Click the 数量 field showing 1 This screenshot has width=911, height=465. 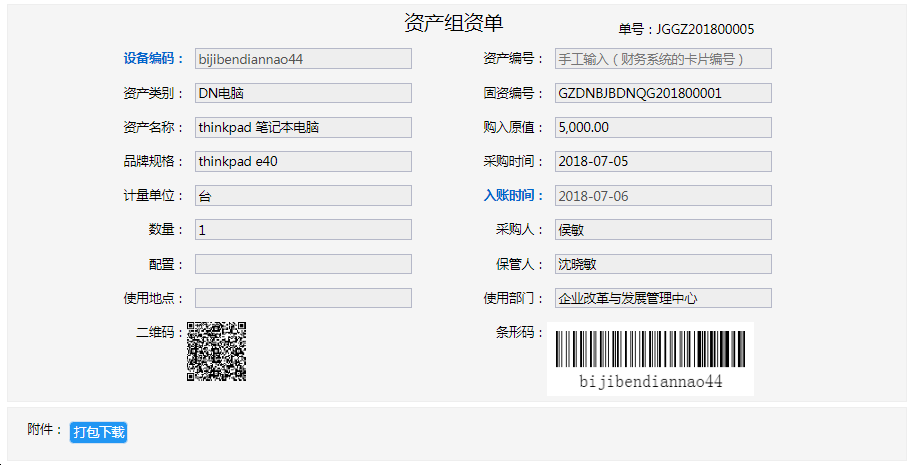point(303,230)
